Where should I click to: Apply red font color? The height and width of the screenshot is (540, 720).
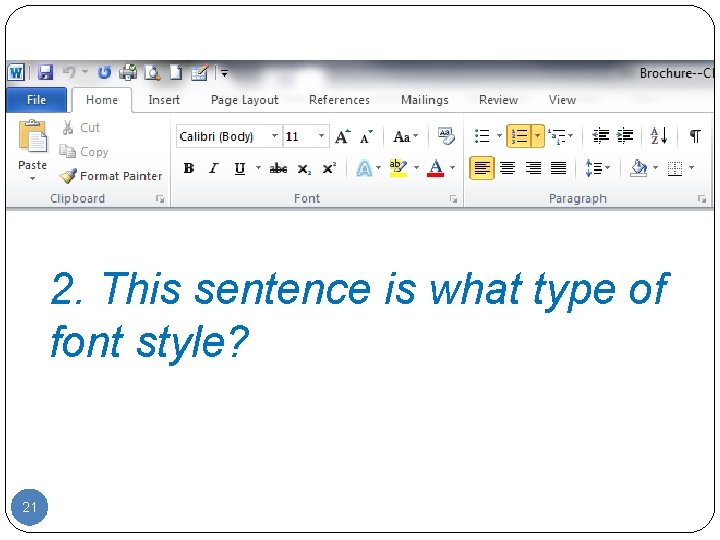tap(435, 169)
